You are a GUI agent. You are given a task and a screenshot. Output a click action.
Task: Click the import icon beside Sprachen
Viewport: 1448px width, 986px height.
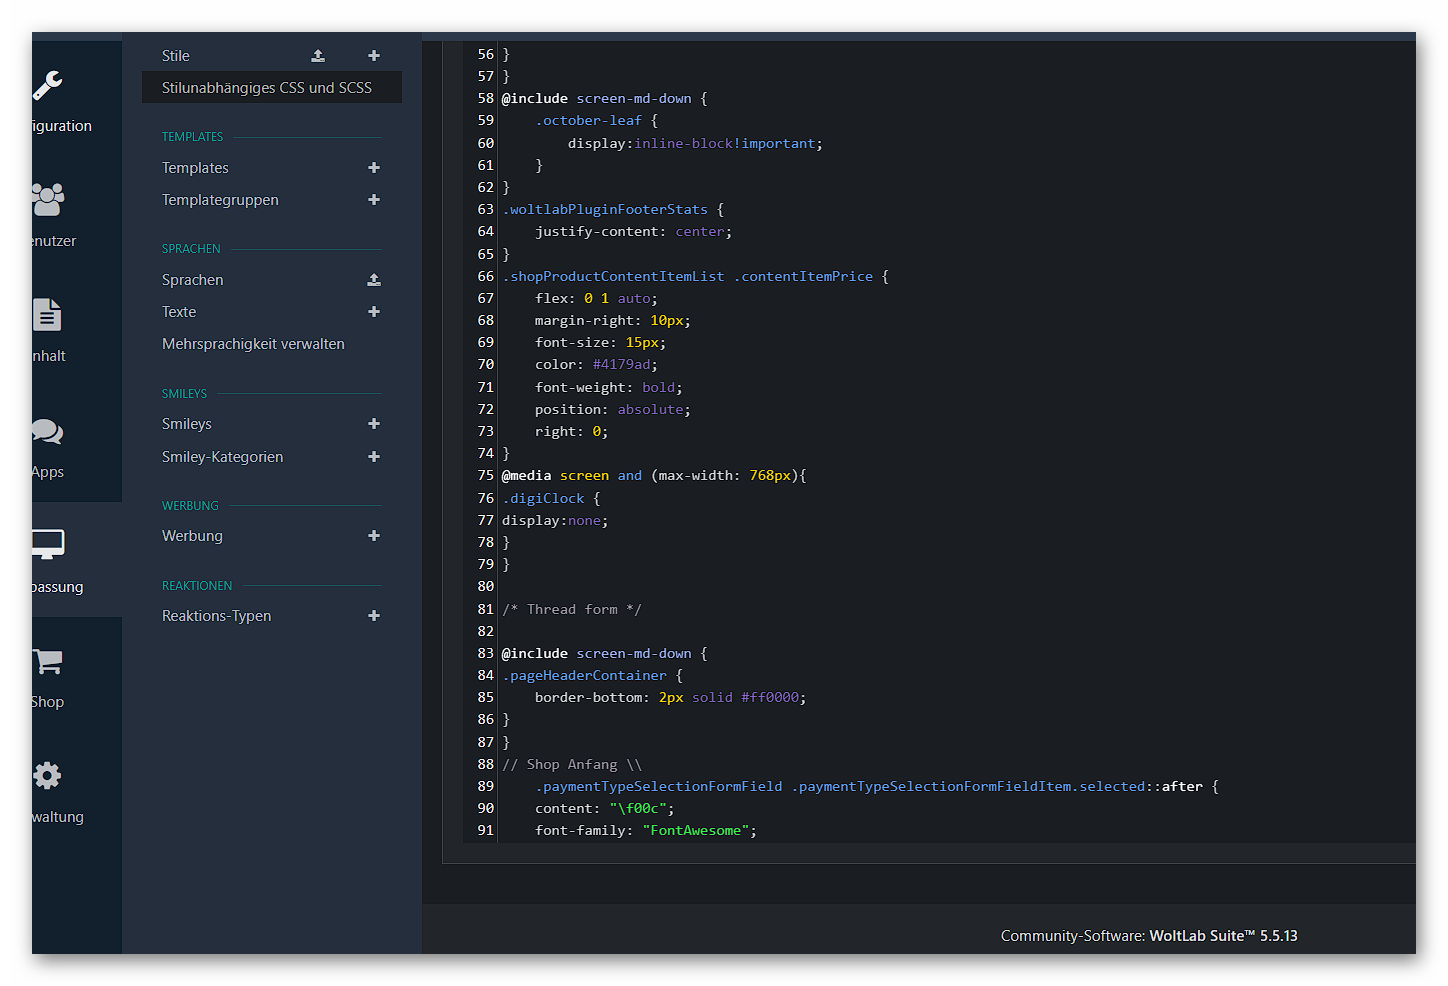[x=374, y=280]
